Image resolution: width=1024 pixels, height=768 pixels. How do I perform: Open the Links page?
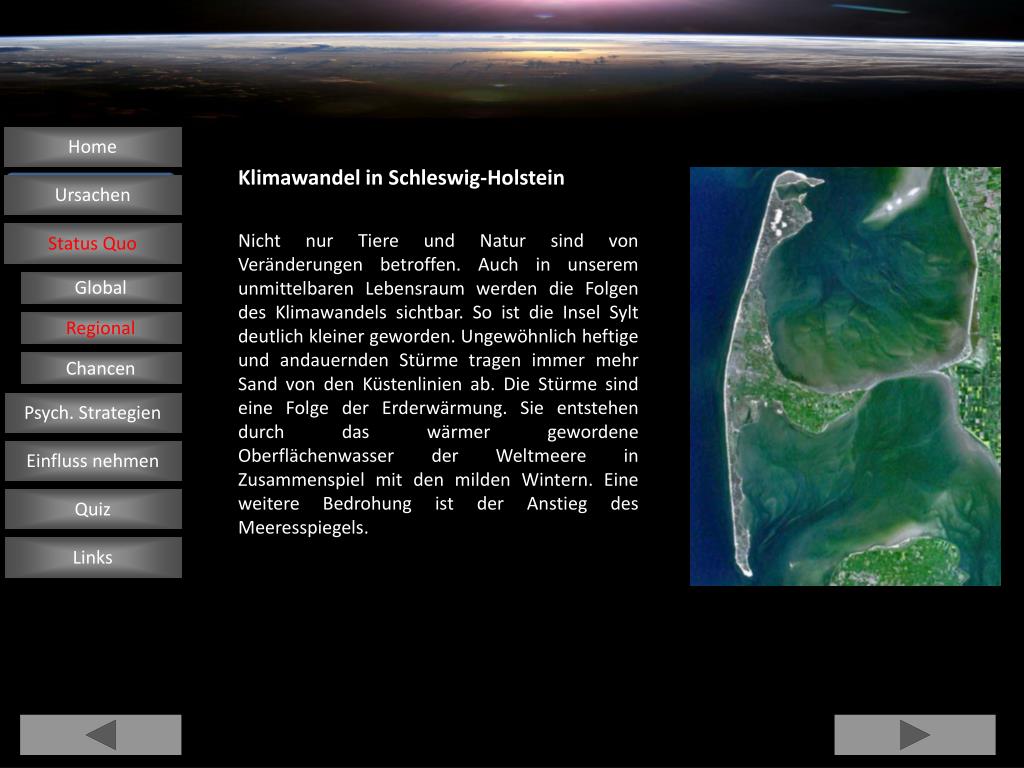coord(93,558)
